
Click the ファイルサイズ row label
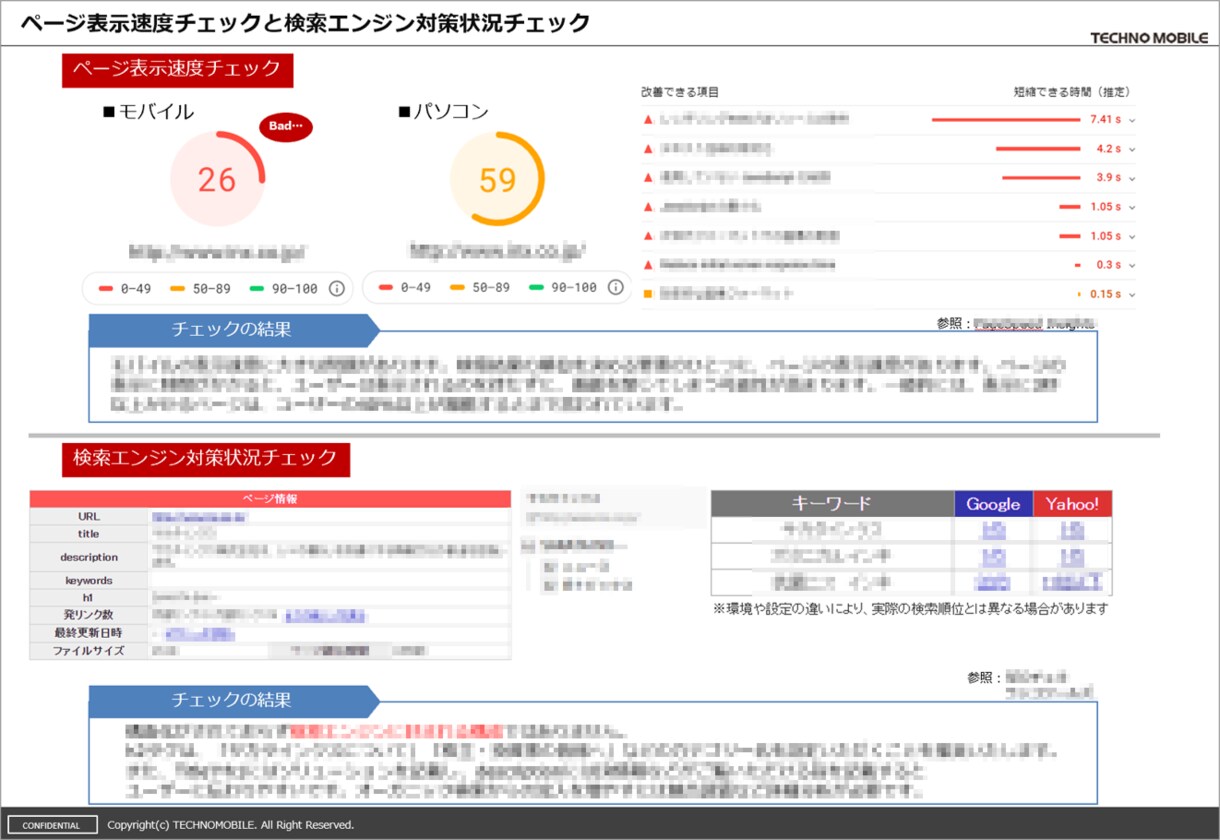(x=89, y=650)
